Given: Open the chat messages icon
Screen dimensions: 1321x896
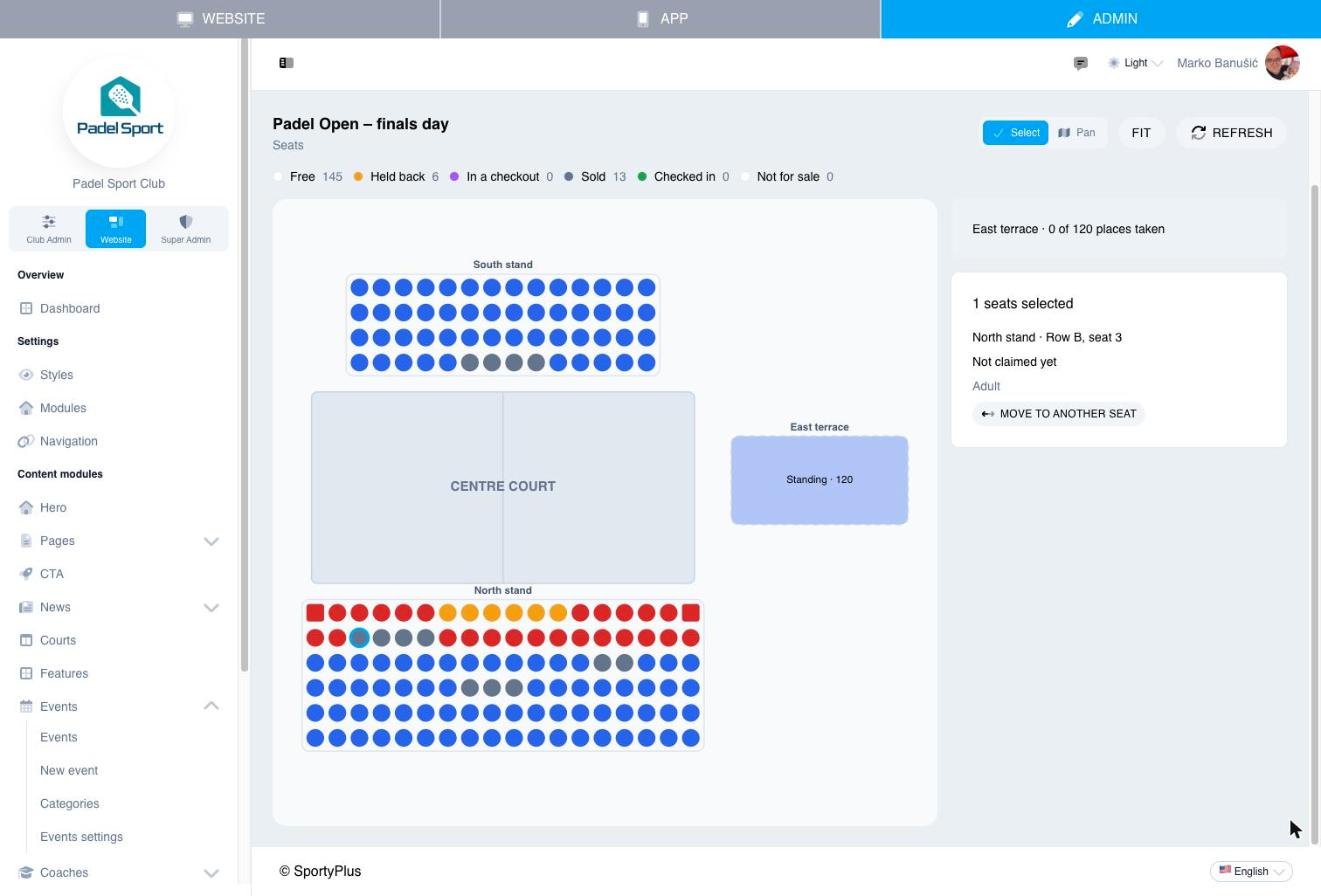Looking at the screenshot, I should [1080, 63].
